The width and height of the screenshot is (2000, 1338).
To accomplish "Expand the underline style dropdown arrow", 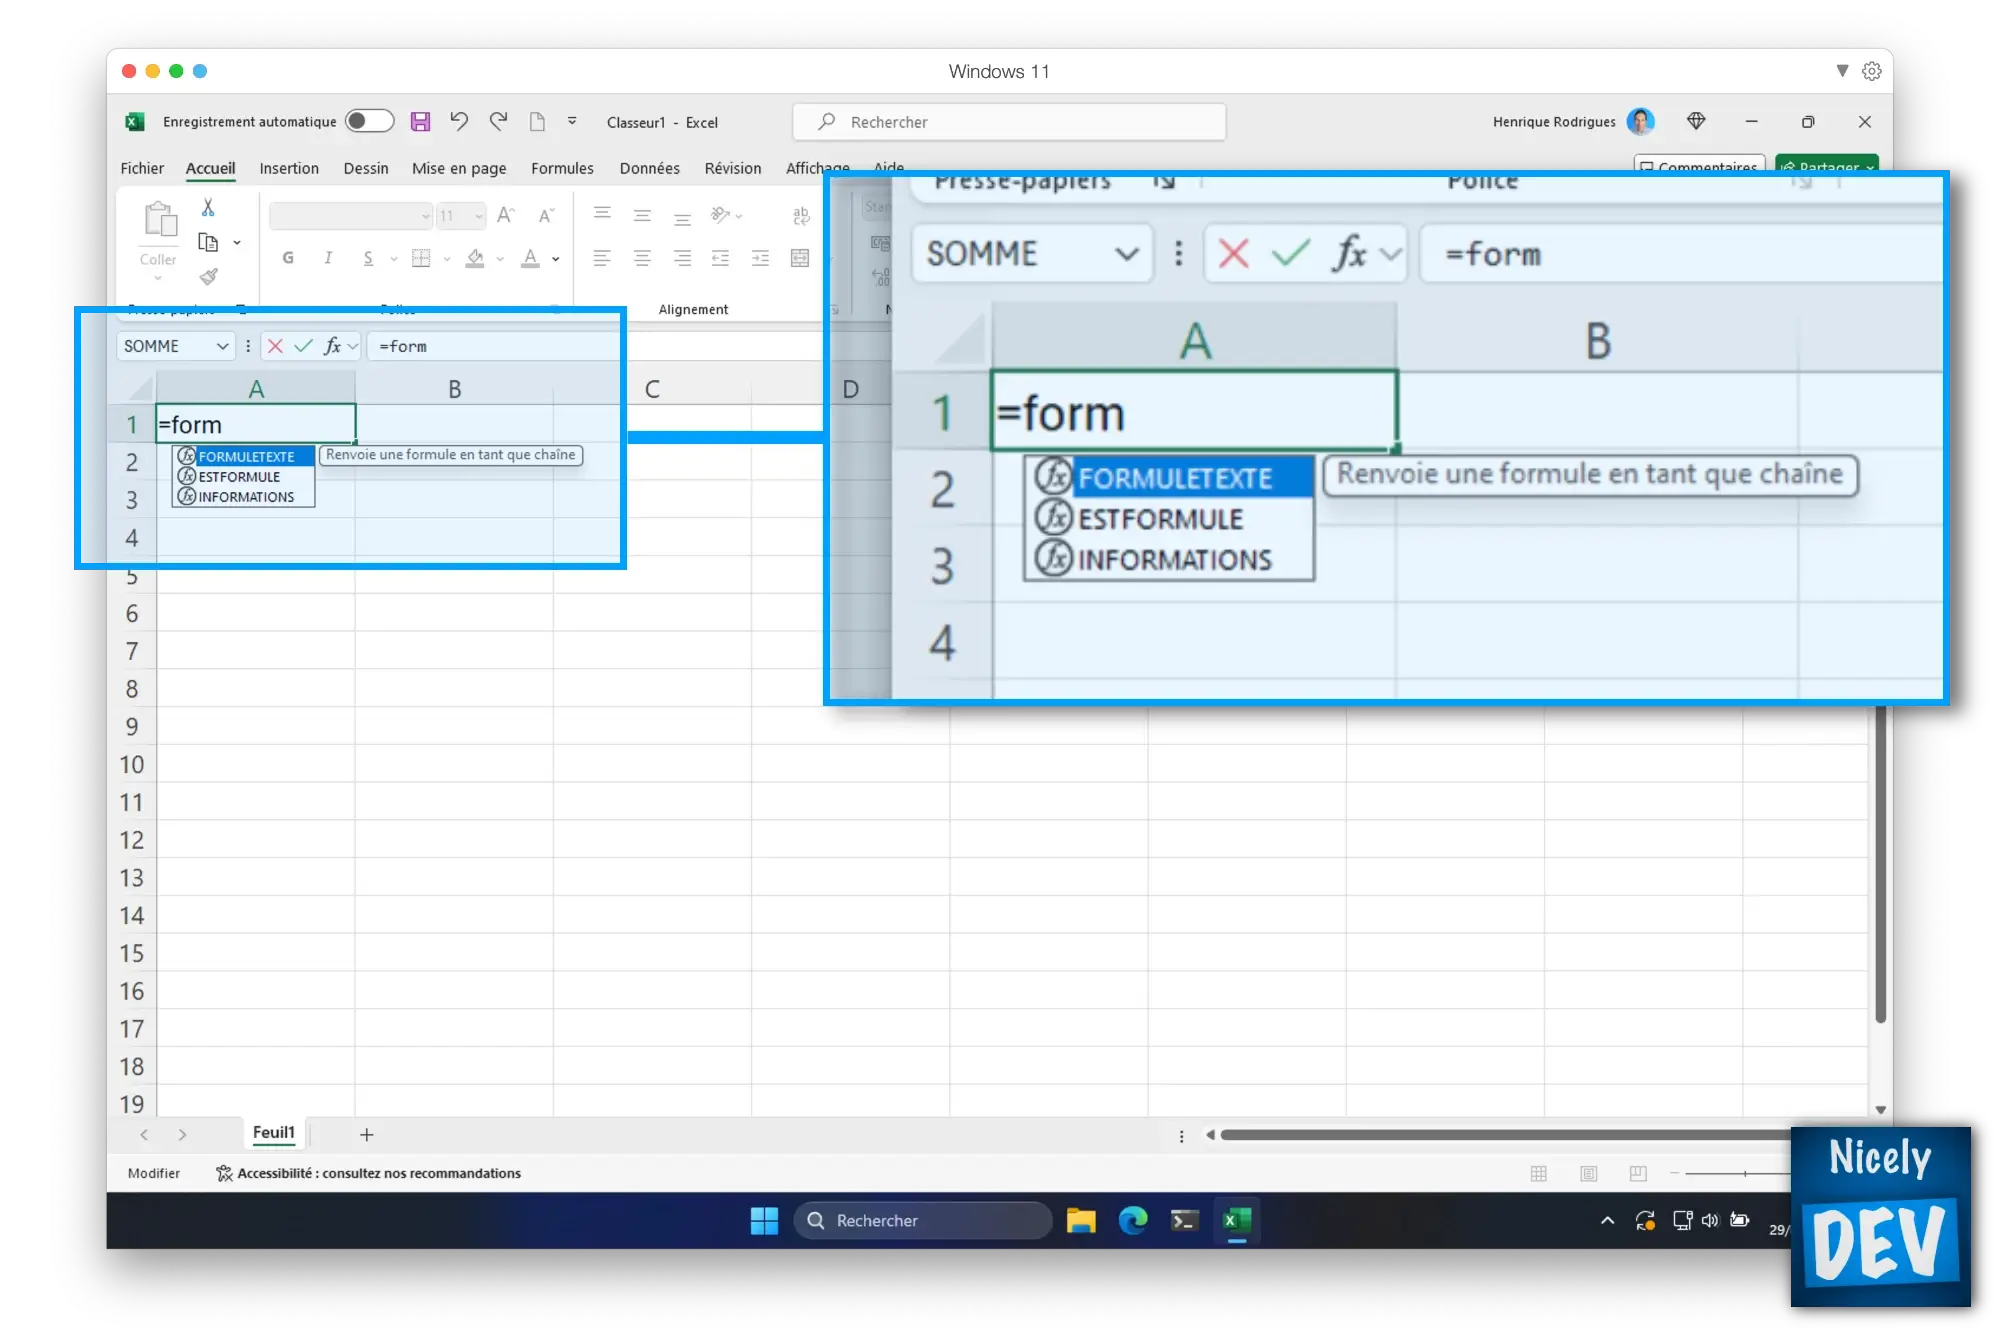I will [x=394, y=259].
